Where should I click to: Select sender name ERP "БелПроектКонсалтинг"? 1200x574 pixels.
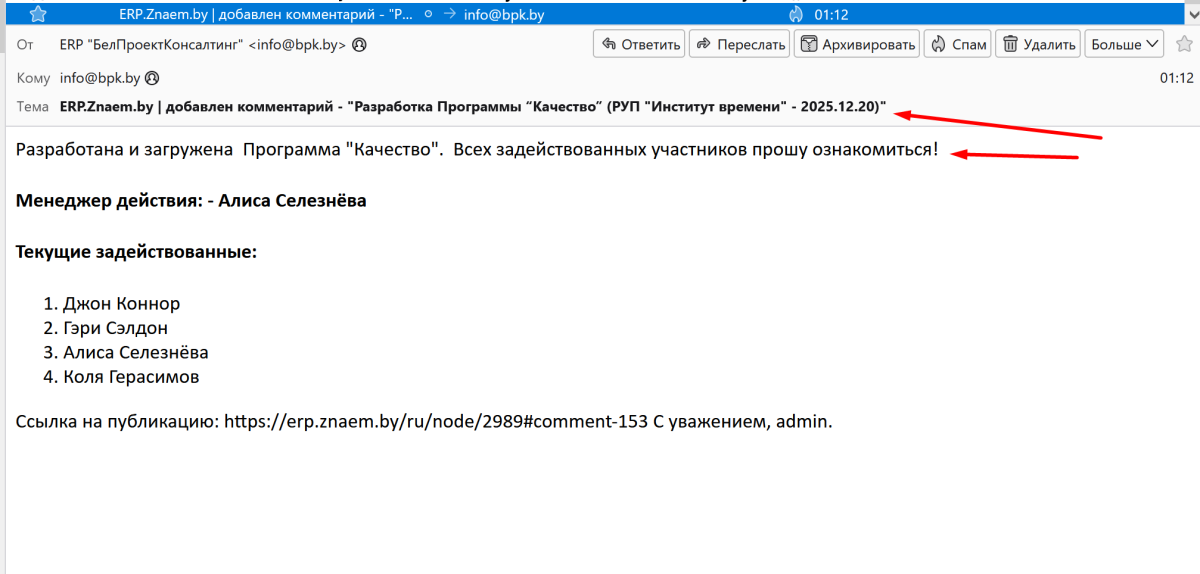(x=152, y=45)
